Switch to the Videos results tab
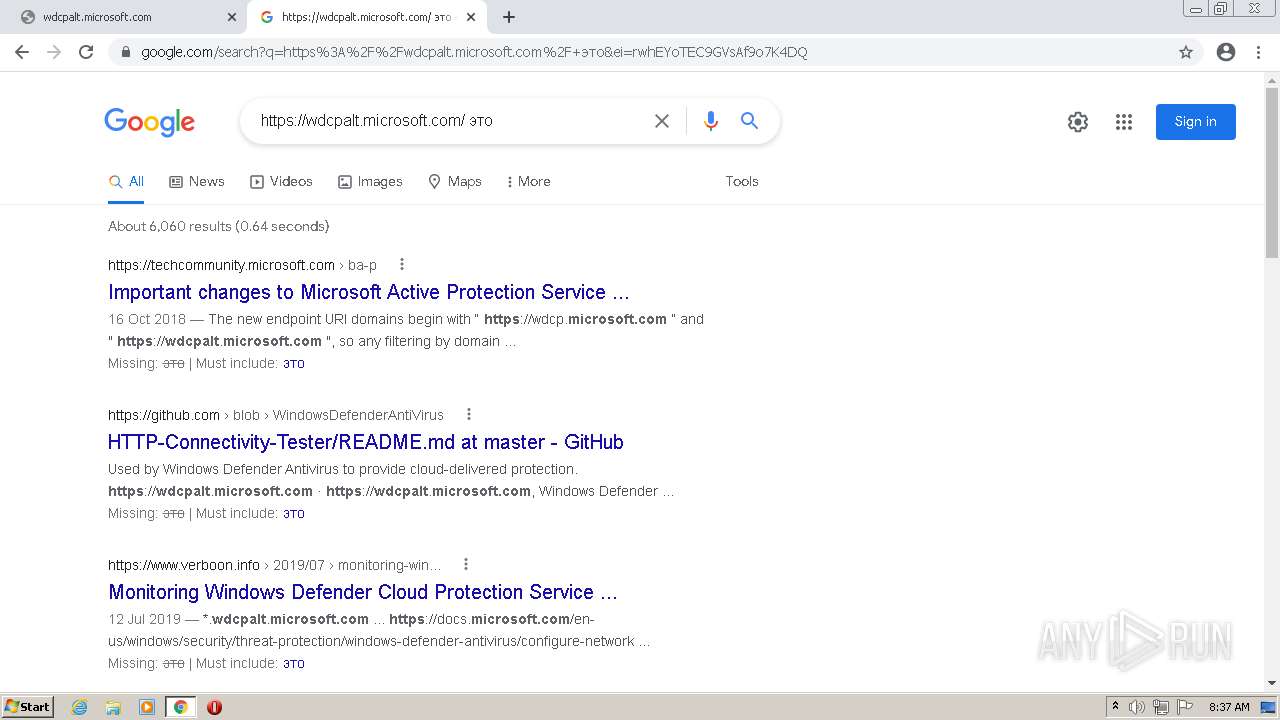The width and height of the screenshot is (1280, 720). tap(281, 182)
